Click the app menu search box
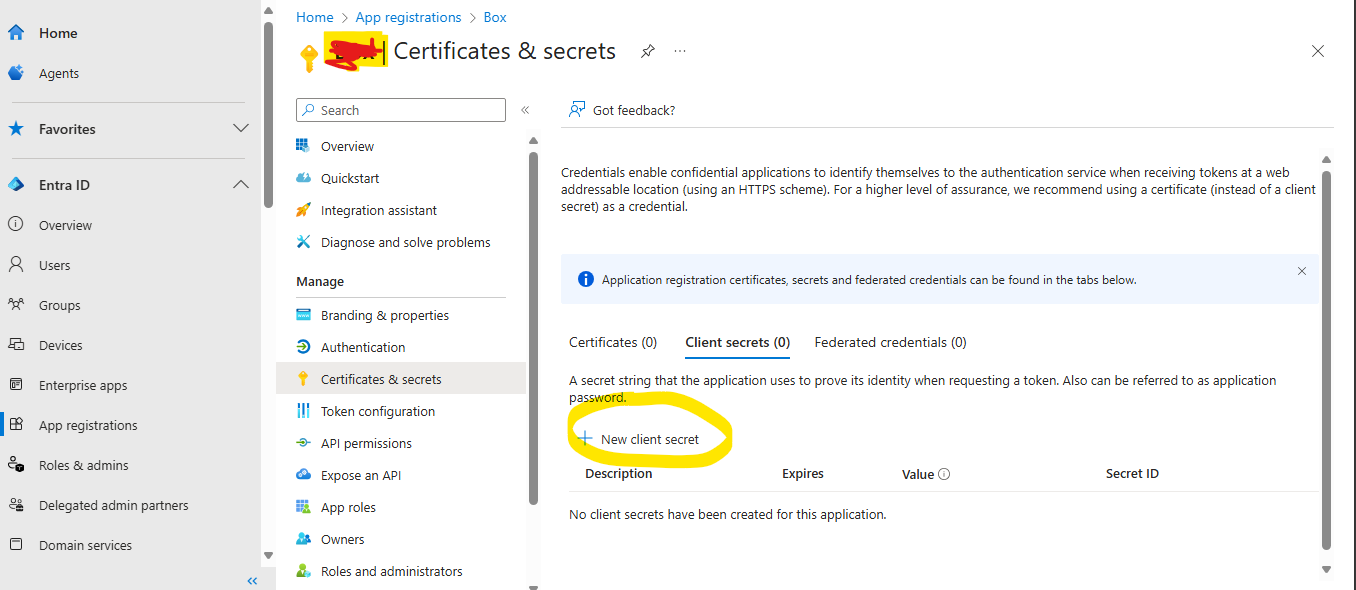Viewport: 1356px width, 590px height. [x=400, y=110]
